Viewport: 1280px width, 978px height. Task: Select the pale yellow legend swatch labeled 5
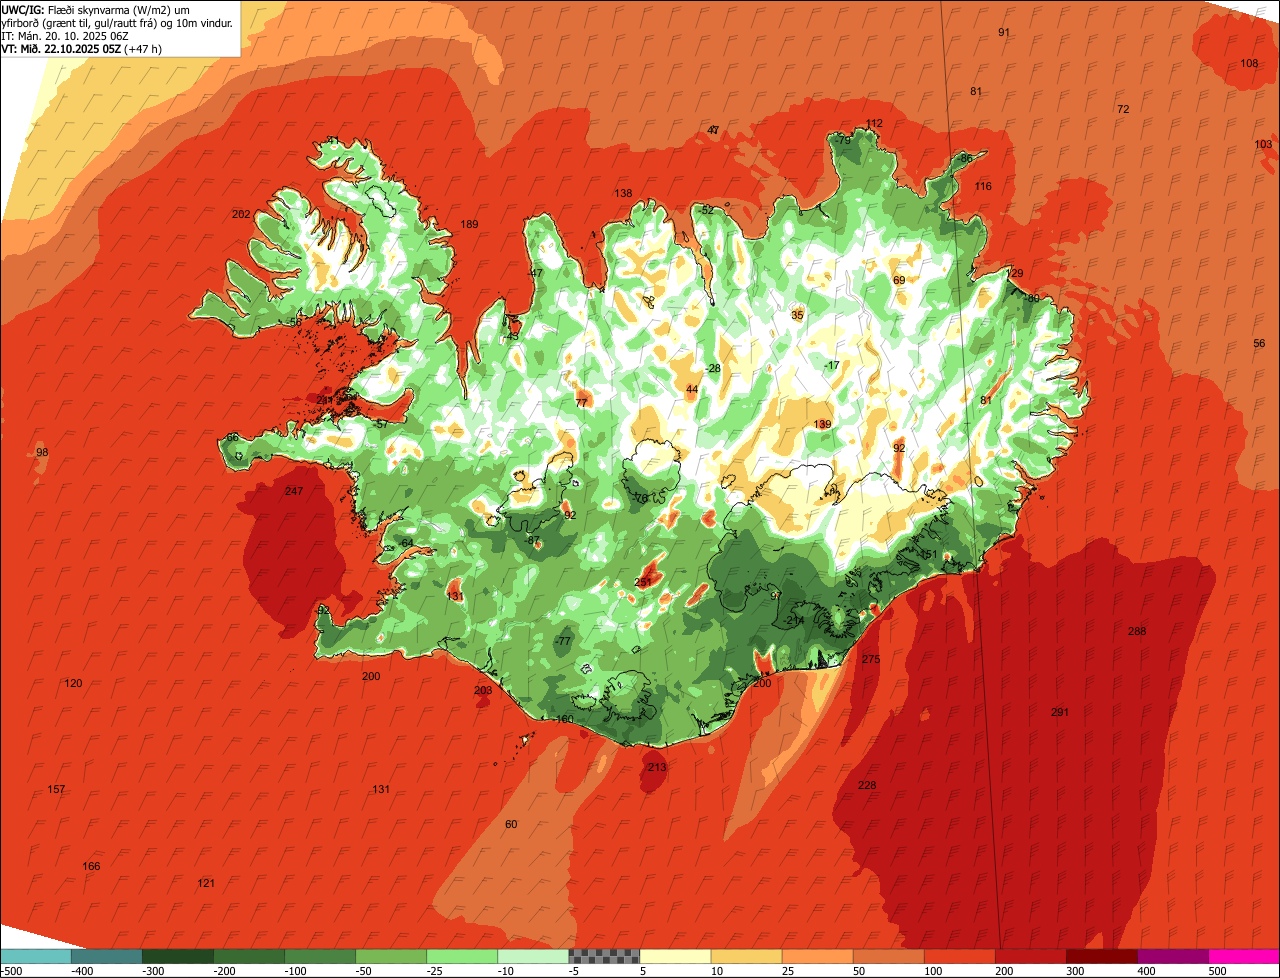click(x=675, y=956)
